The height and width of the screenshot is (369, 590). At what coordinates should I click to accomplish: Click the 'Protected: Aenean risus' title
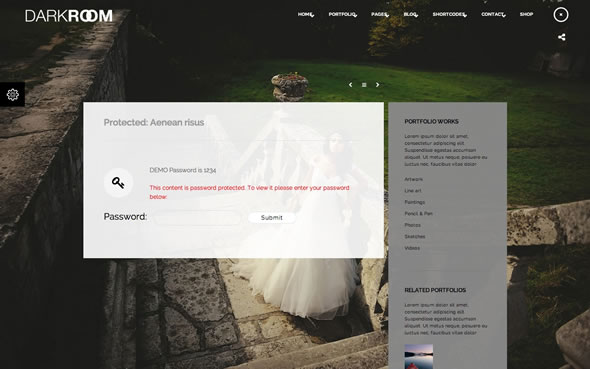pyautogui.click(x=154, y=123)
